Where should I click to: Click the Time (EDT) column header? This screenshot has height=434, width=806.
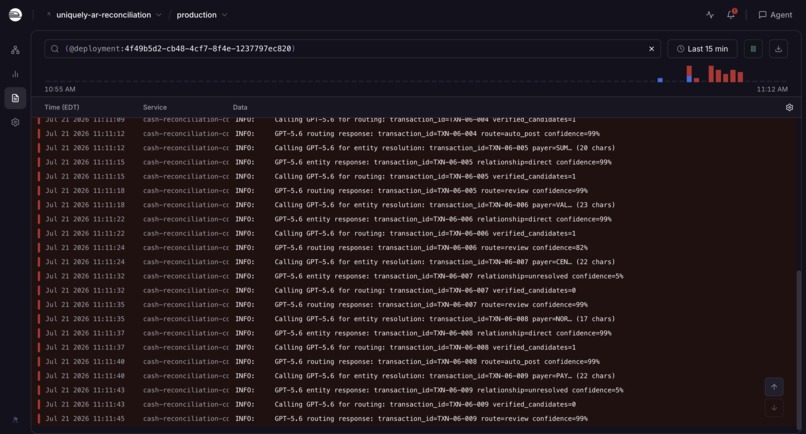click(x=62, y=107)
